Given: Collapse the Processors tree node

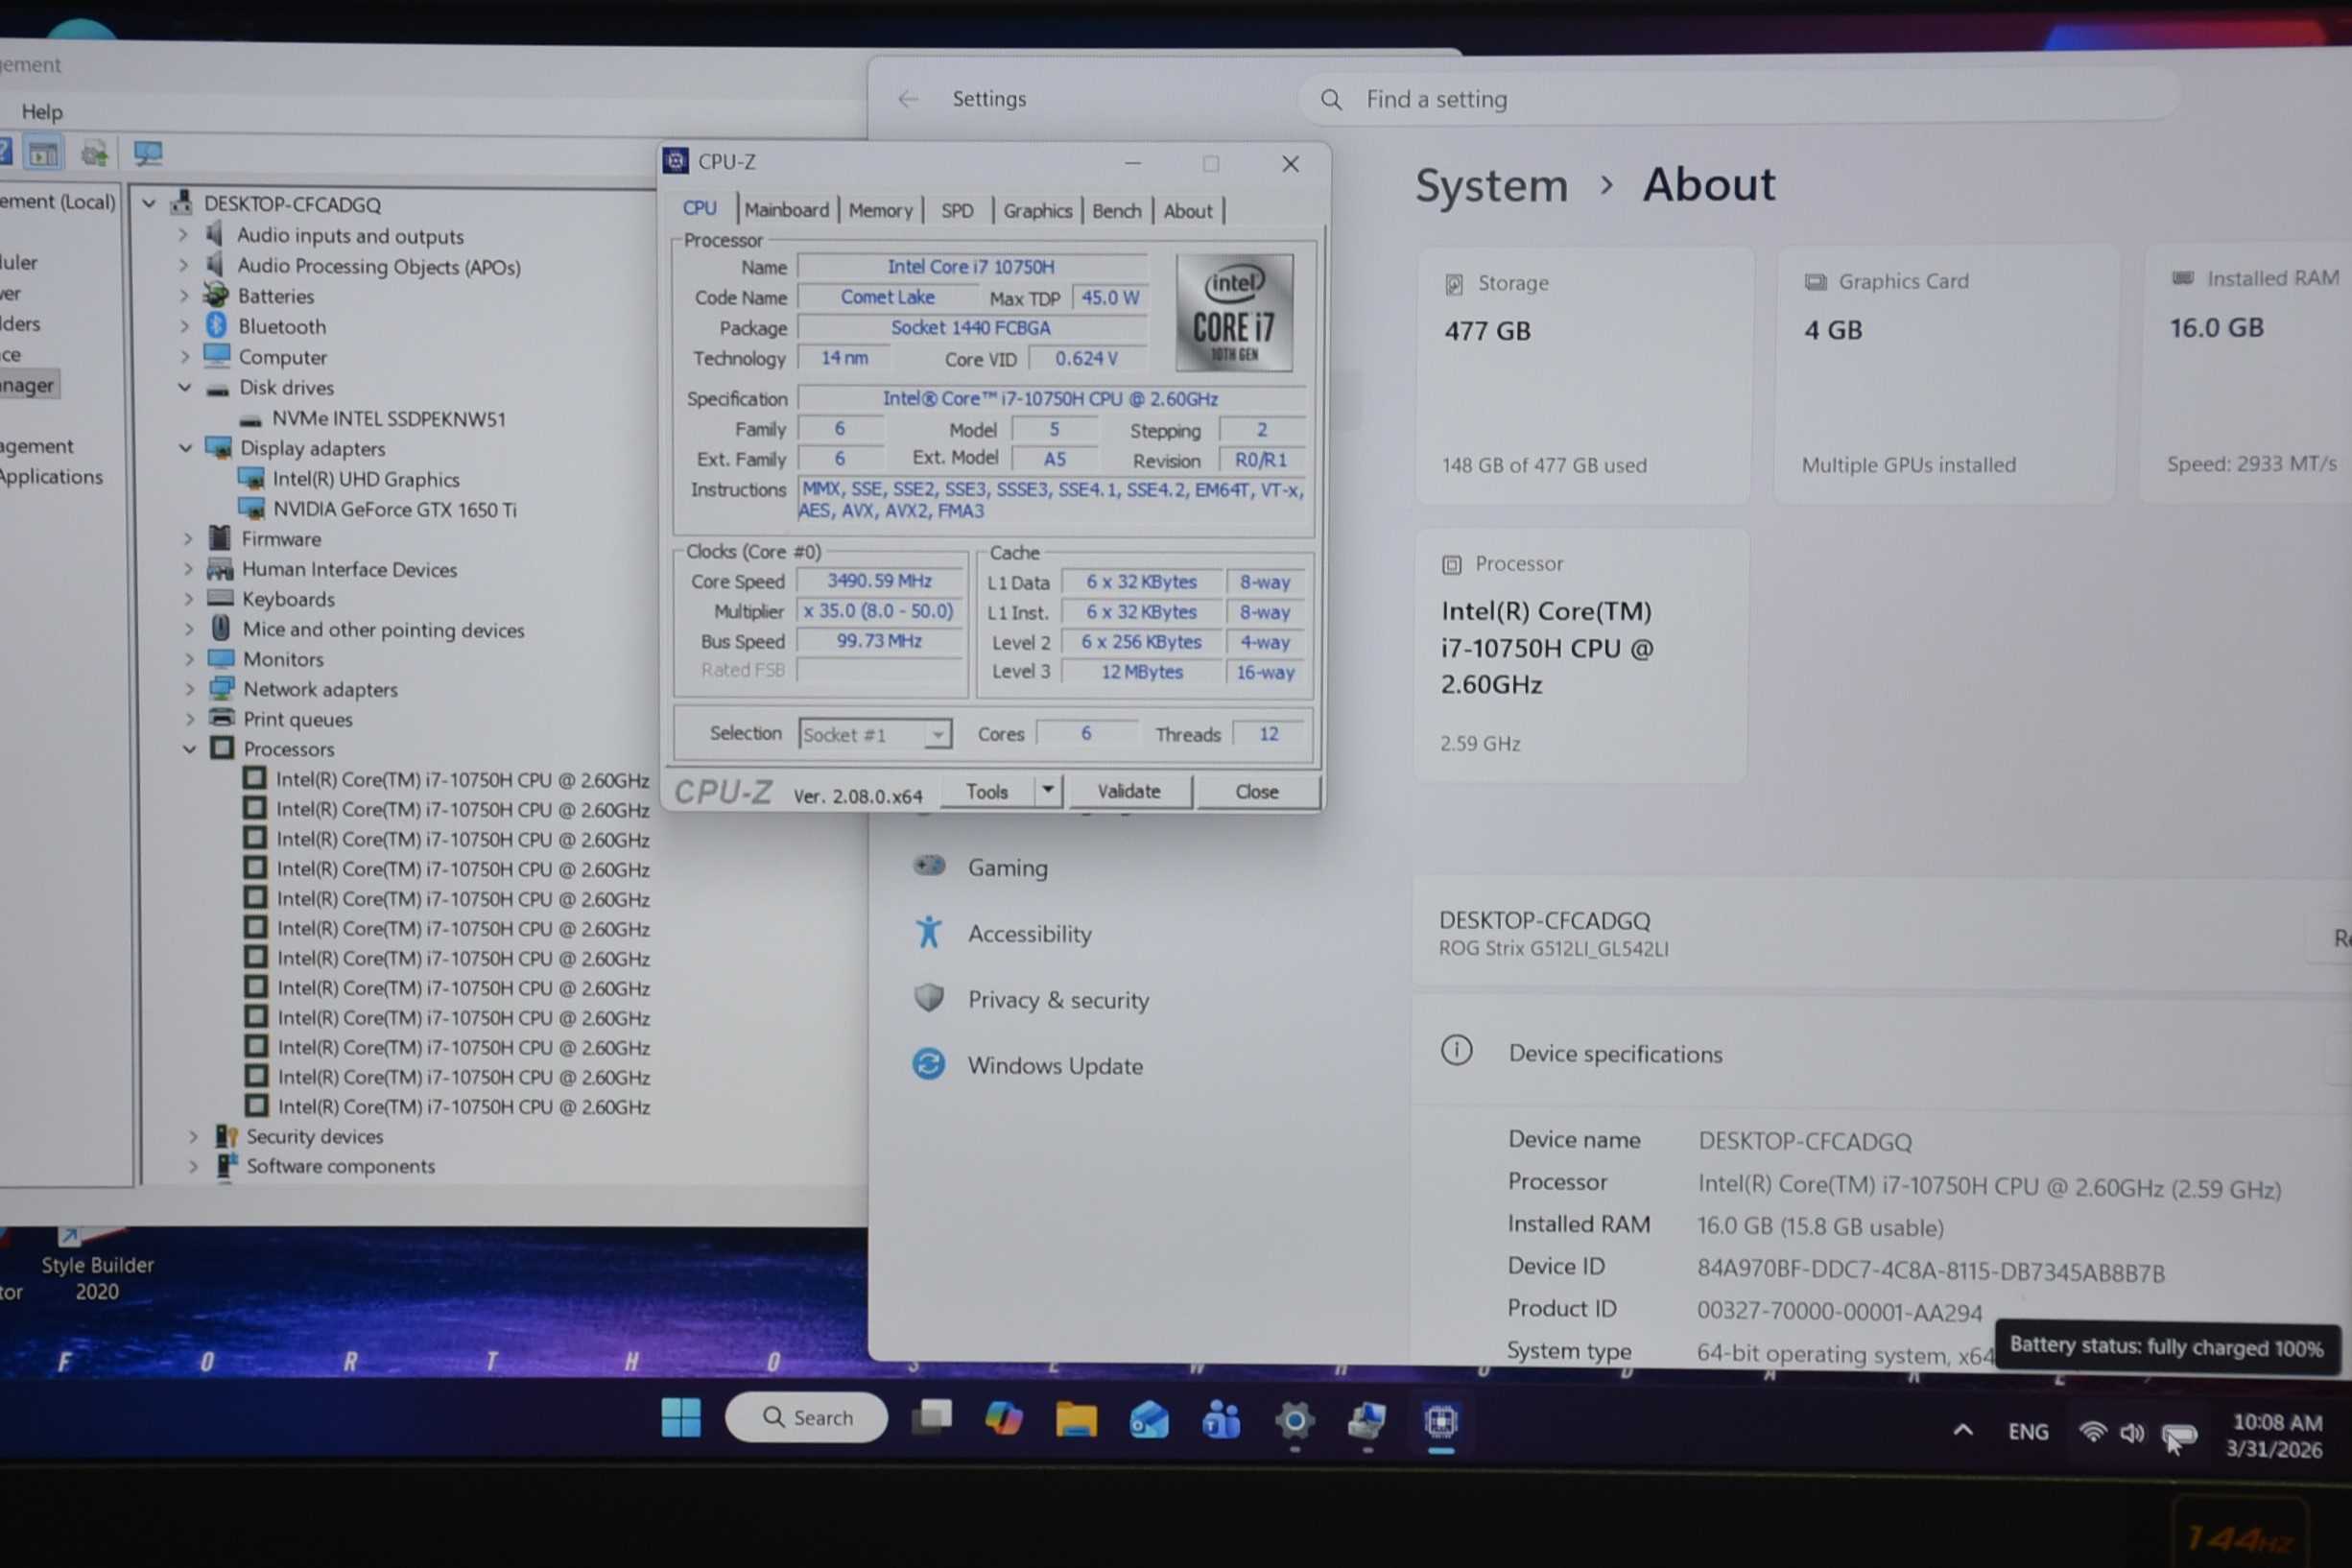Looking at the screenshot, I should coord(189,749).
